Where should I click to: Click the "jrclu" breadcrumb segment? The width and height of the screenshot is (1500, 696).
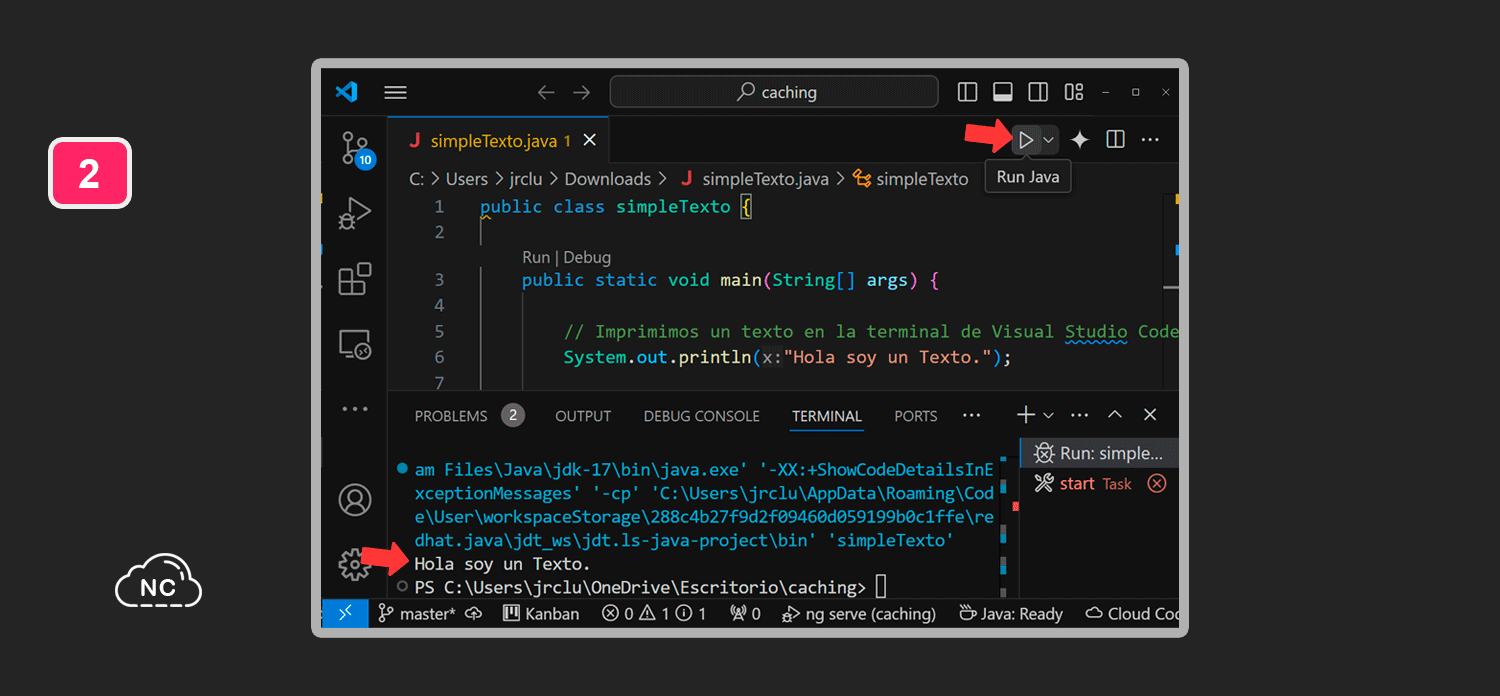(526, 179)
